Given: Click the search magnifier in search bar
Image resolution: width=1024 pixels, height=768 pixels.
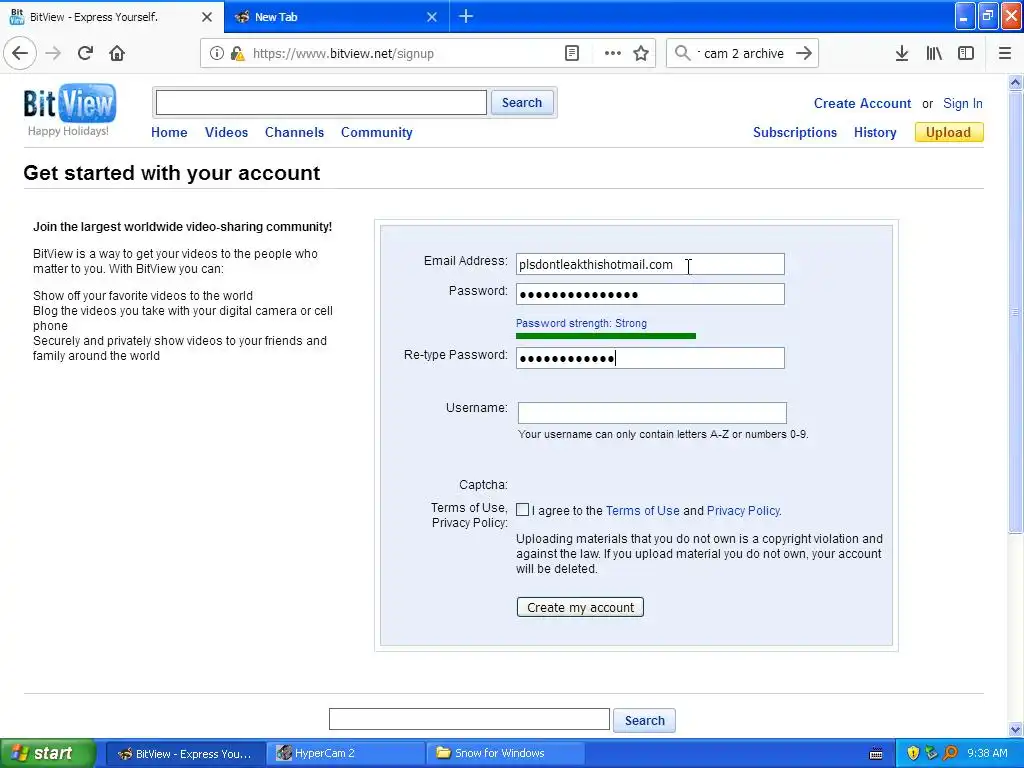Looking at the screenshot, I should click(x=682, y=53).
